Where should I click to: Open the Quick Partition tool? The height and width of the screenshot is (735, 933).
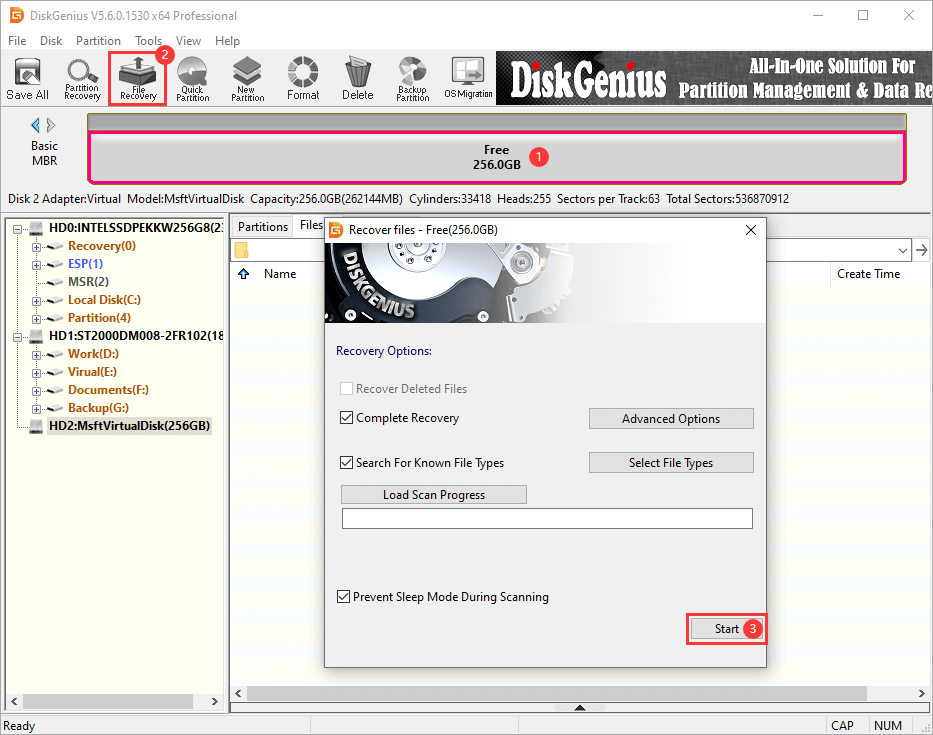[192, 79]
